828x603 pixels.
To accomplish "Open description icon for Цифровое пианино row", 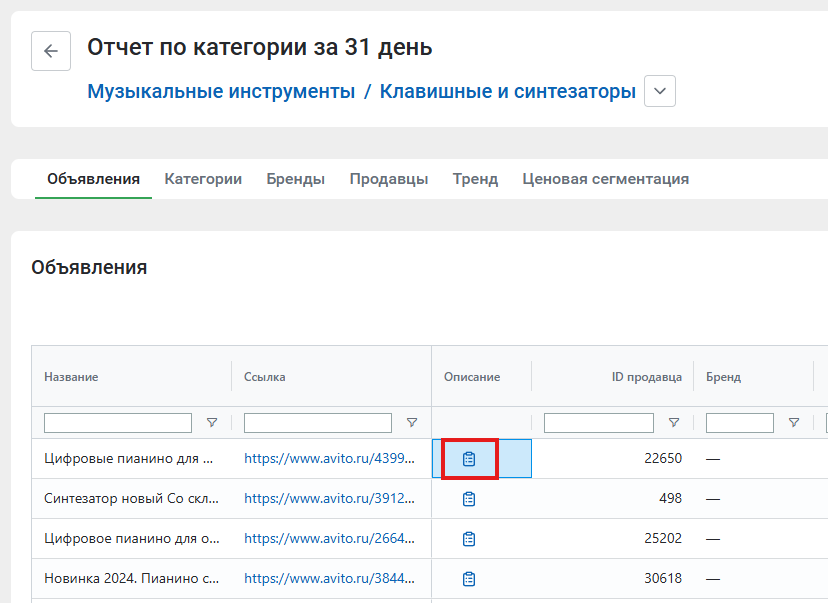I will tap(469, 539).
